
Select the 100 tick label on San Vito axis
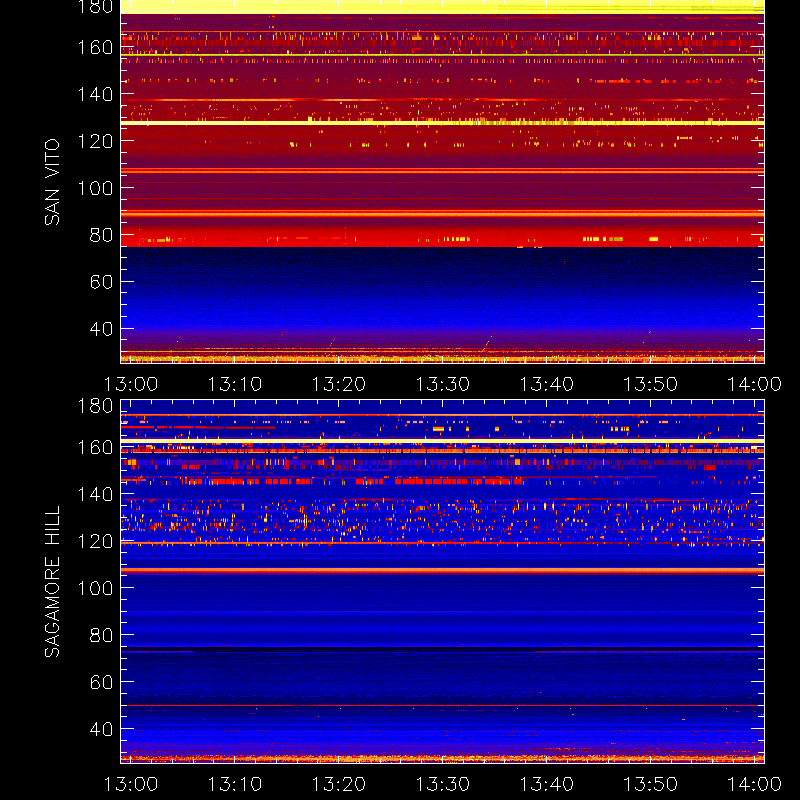coord(95,188)
